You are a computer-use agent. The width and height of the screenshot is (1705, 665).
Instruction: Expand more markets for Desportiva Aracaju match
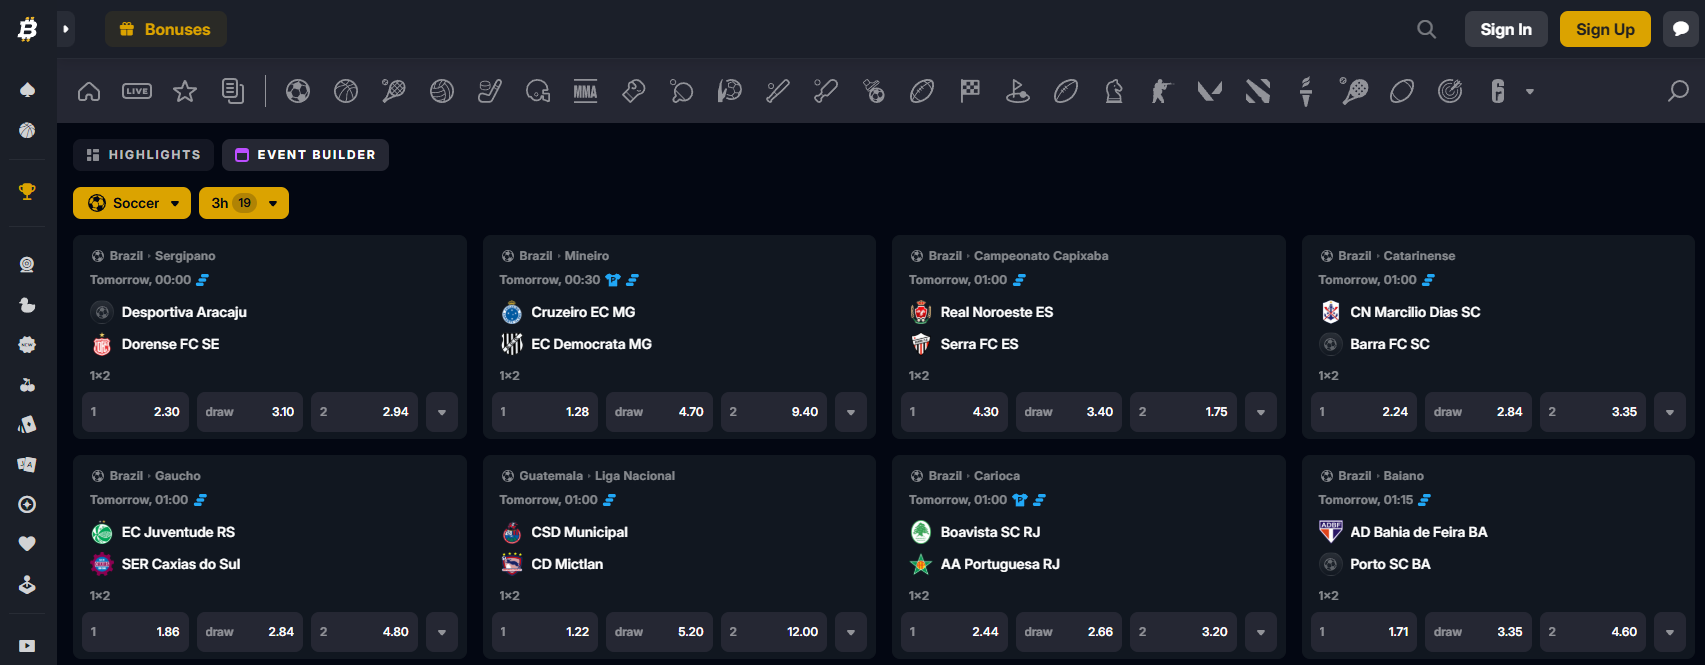[442, 412]
